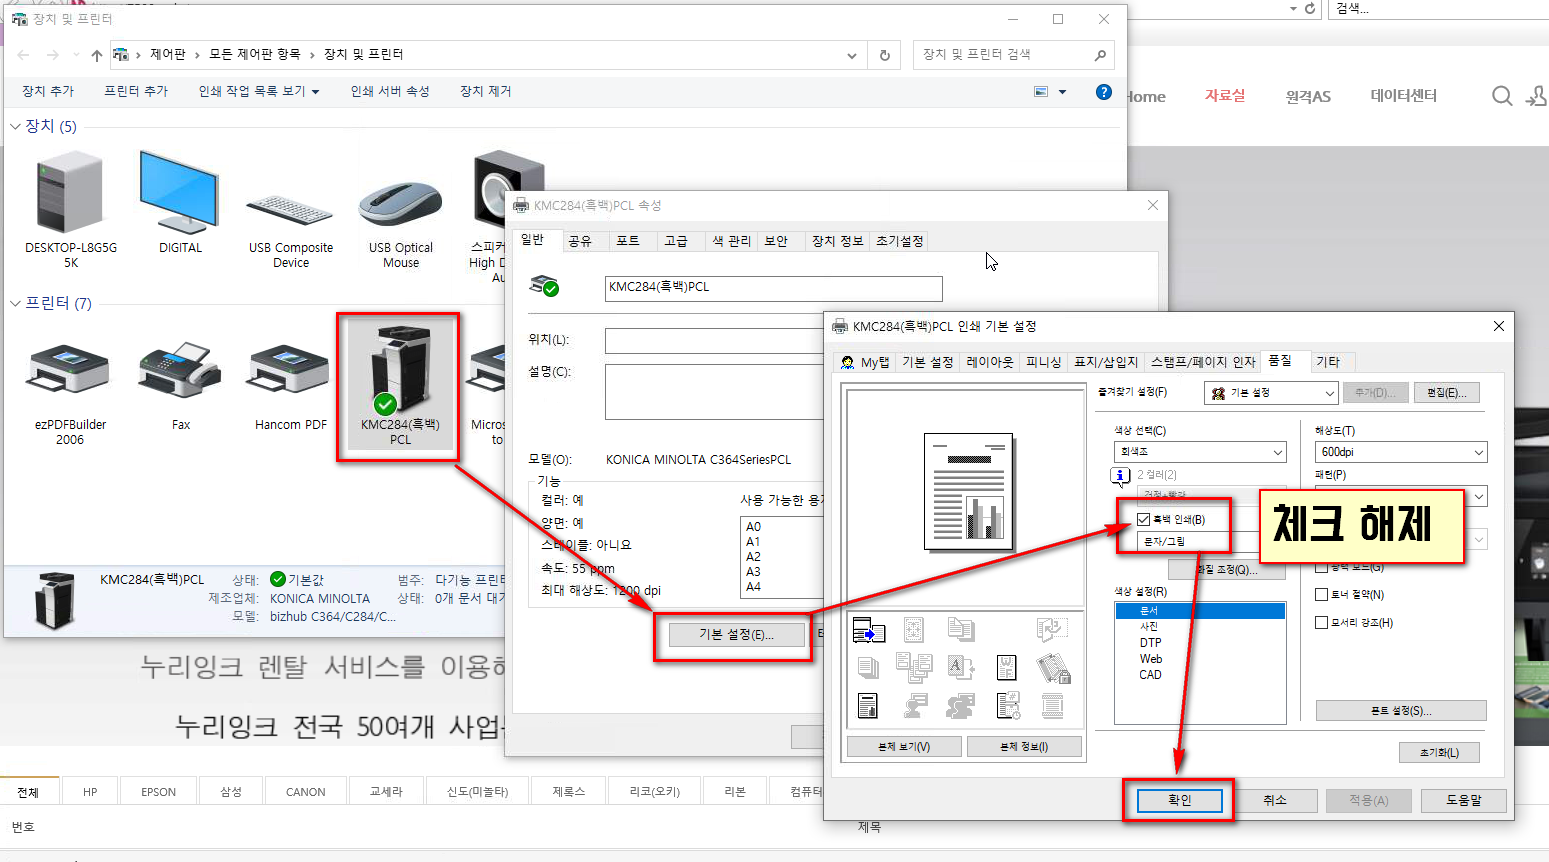Open the 폰트 설정(S) dialog
Screen dimensions: 1549x862
click(x=1401, y=710)
